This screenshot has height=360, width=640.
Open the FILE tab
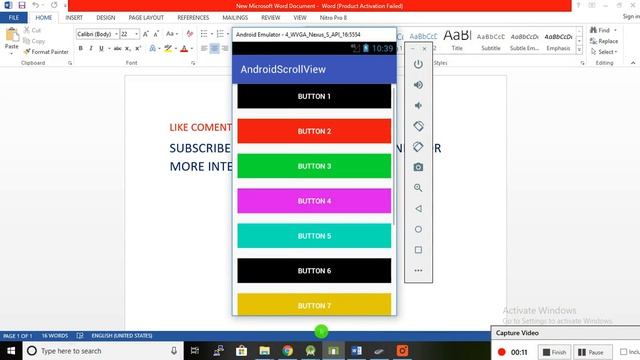tap(13, 18)
